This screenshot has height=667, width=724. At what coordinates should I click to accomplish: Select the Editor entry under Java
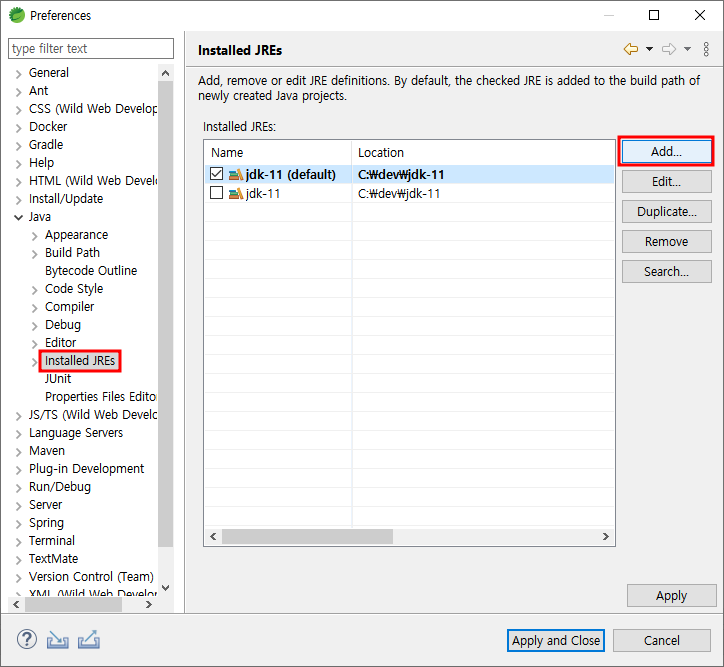click(60, 343)
